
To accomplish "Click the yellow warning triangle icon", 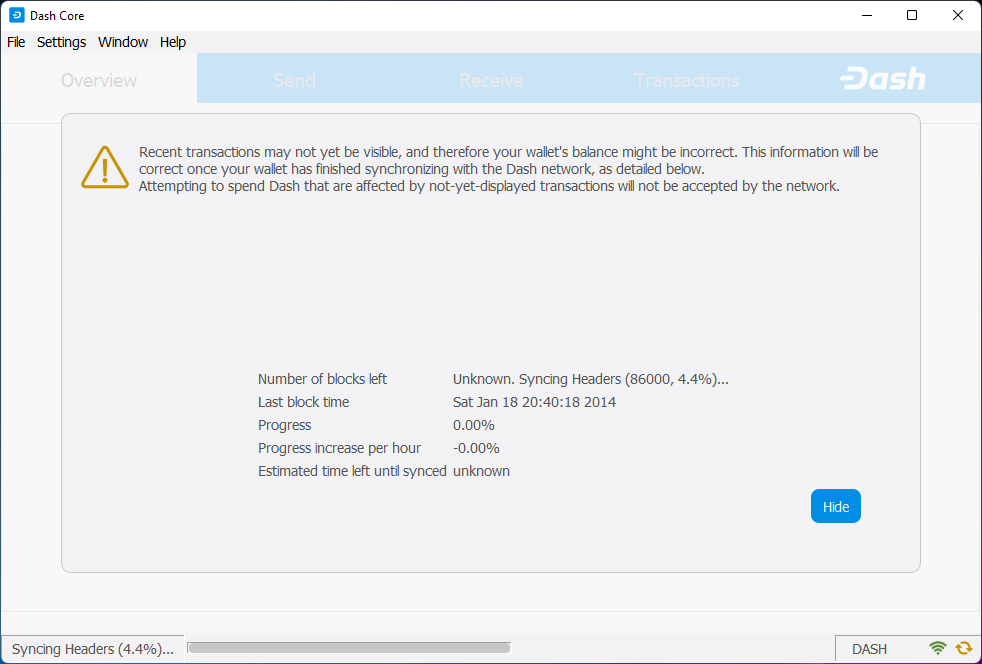I will click(105, 167).
